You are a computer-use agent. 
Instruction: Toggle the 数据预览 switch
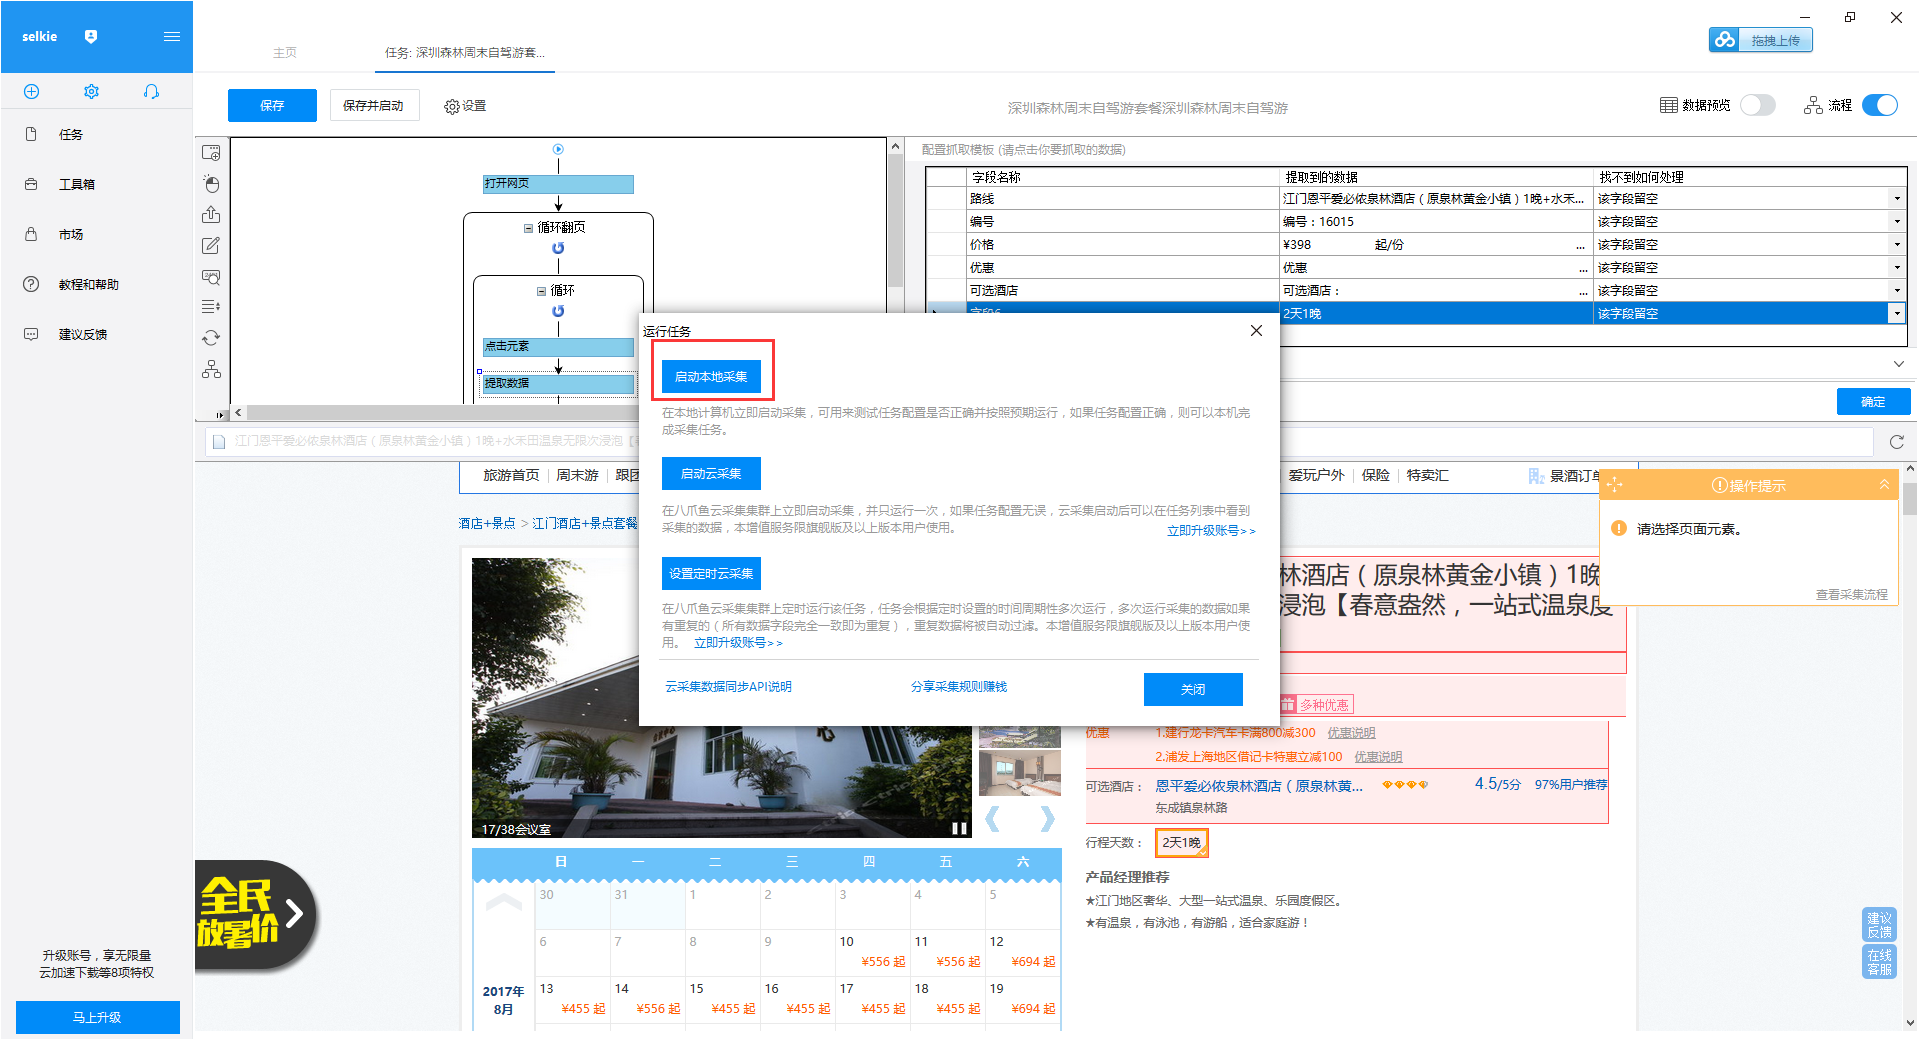(x=1757, y=105)
